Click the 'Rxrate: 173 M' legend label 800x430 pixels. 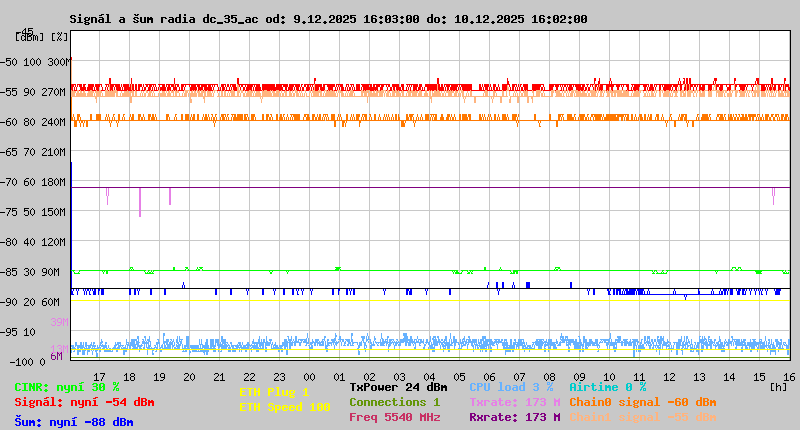click(x=515, y=417)
